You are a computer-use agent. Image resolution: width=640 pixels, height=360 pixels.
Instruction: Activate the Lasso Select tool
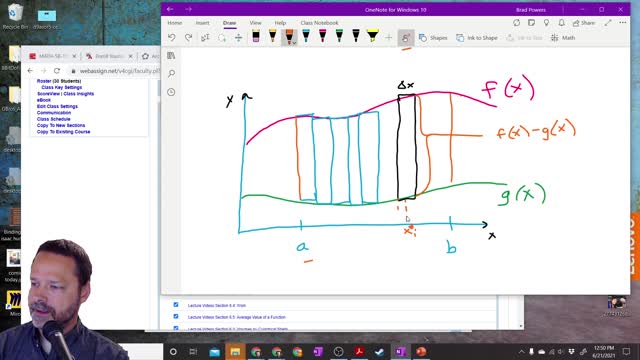[x=222, y=38]
